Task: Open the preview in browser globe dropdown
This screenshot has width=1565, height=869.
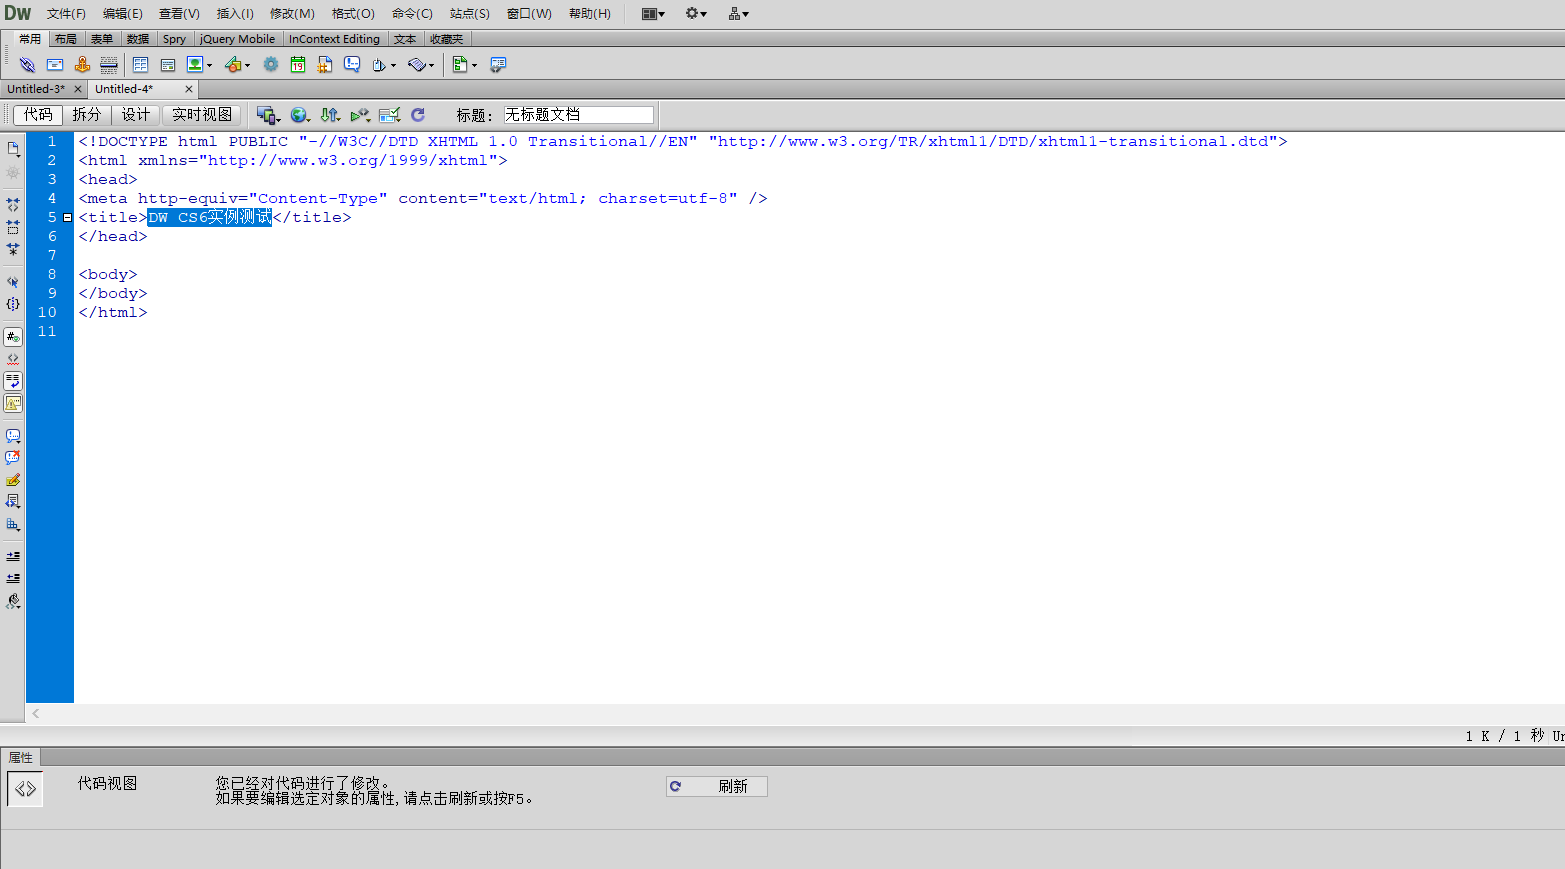Action: (307, 120)
